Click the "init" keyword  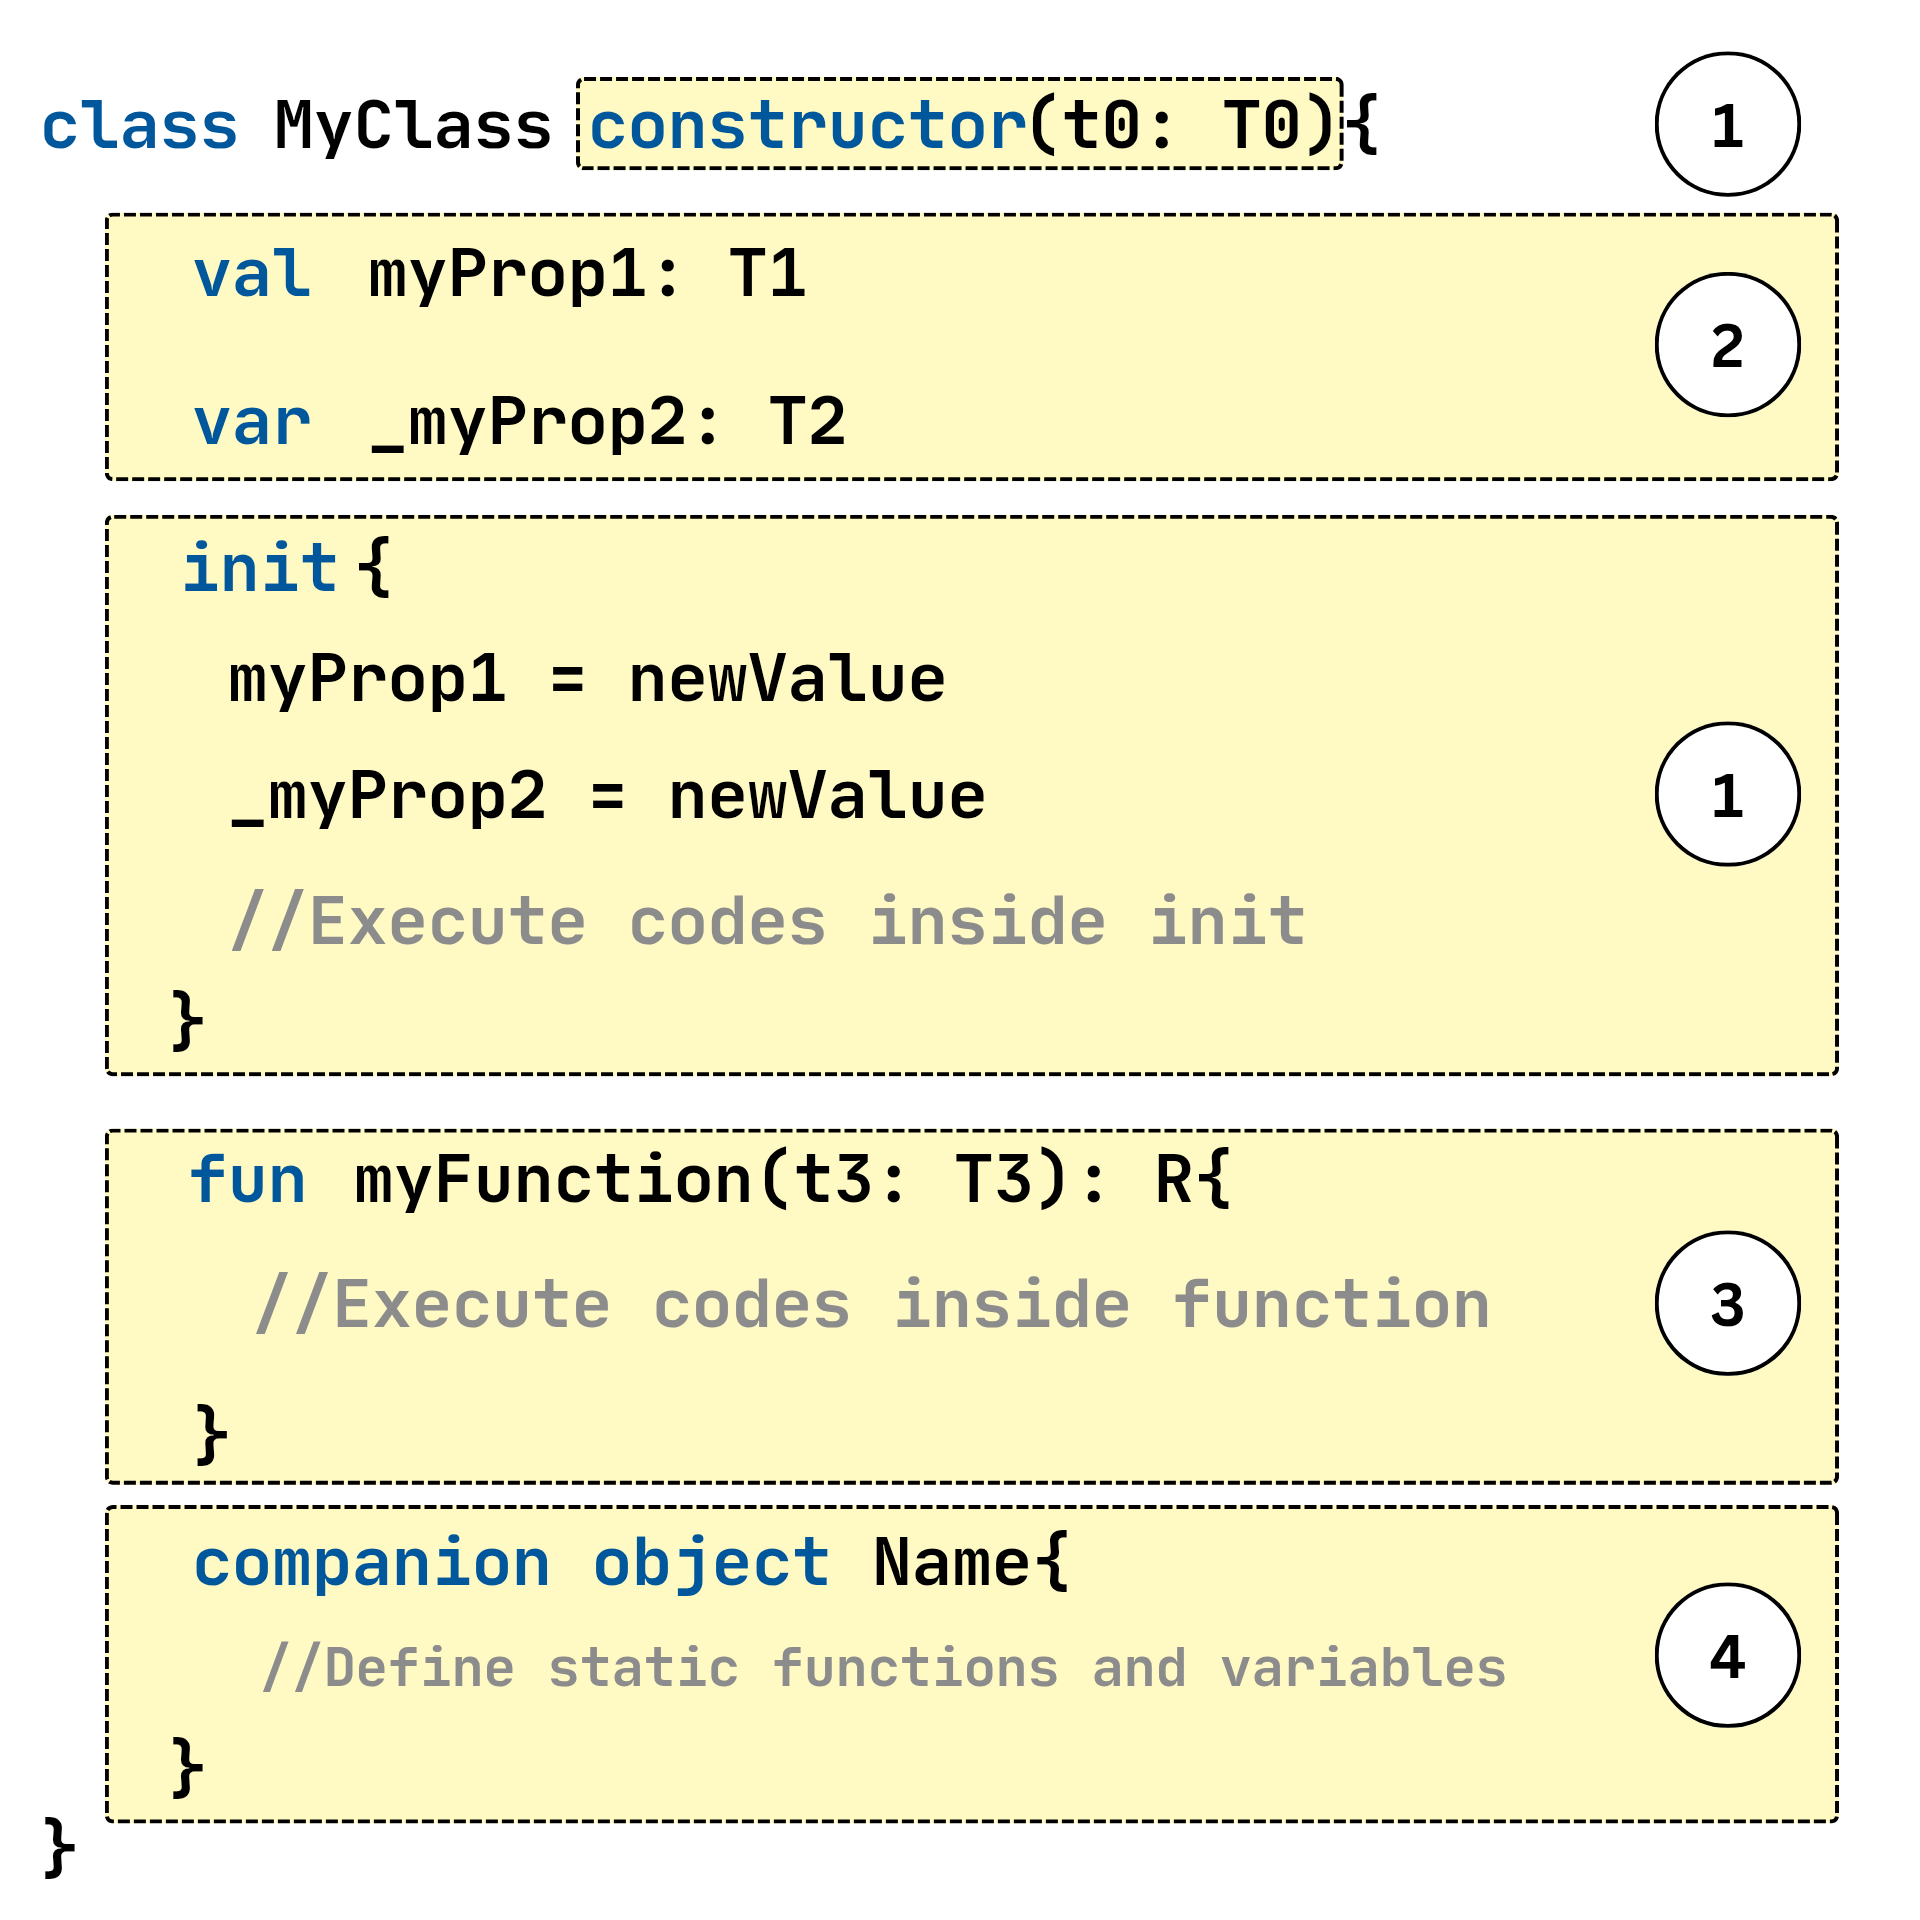pos(261,567)
